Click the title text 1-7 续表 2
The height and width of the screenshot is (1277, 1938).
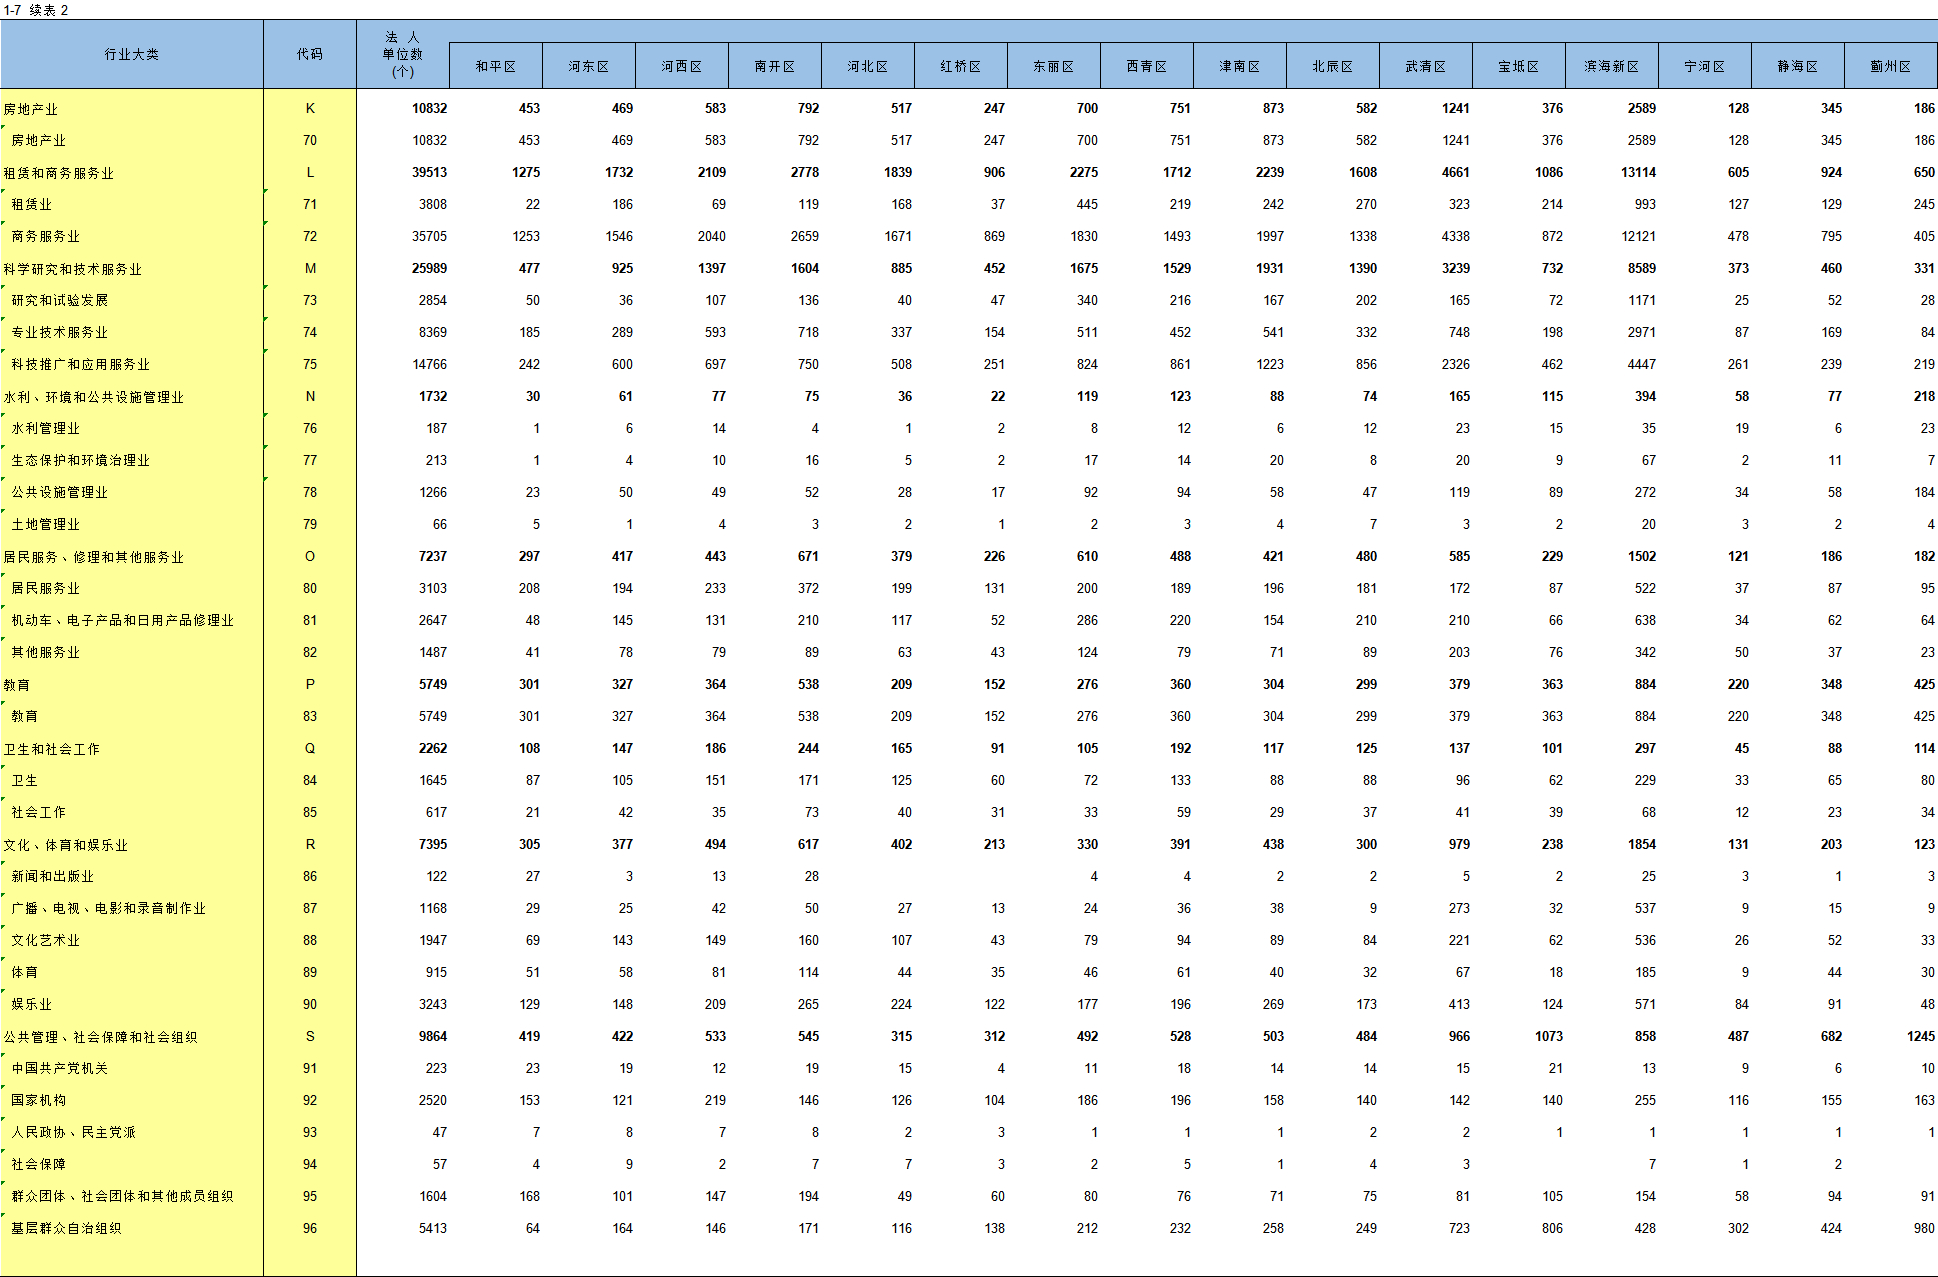coord(36,10)
